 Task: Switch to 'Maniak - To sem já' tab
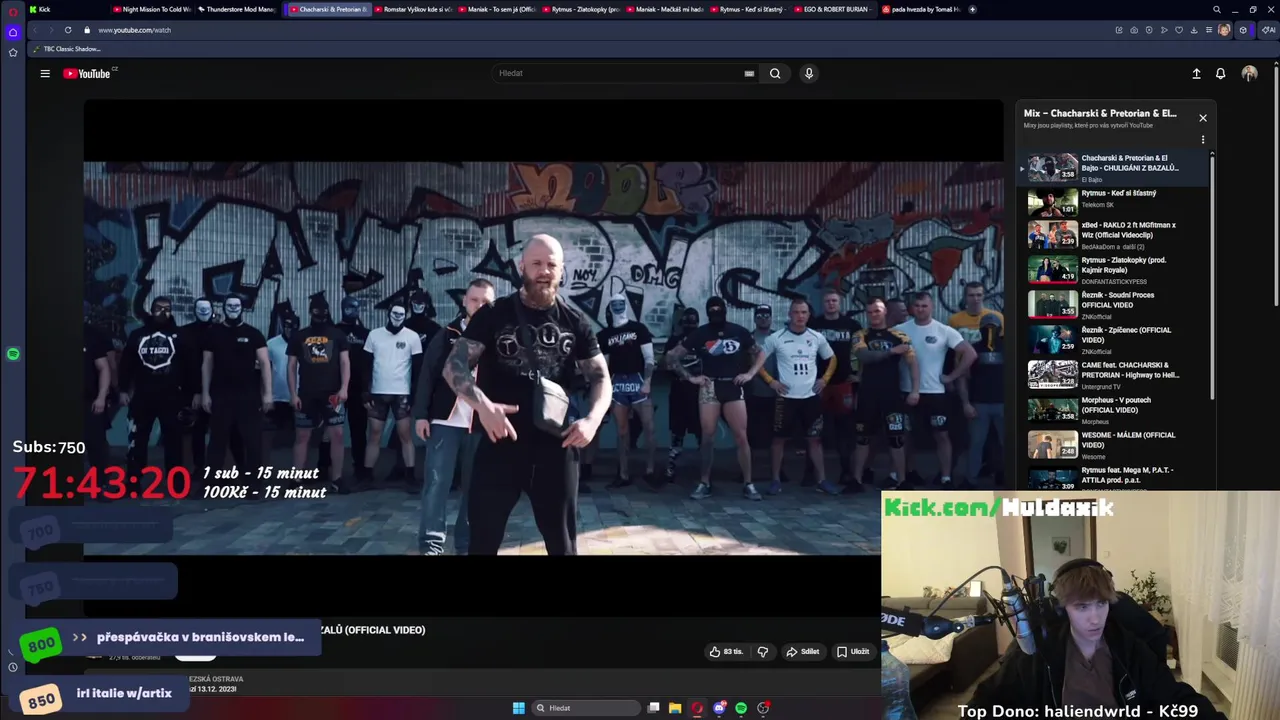pos(497,9)
